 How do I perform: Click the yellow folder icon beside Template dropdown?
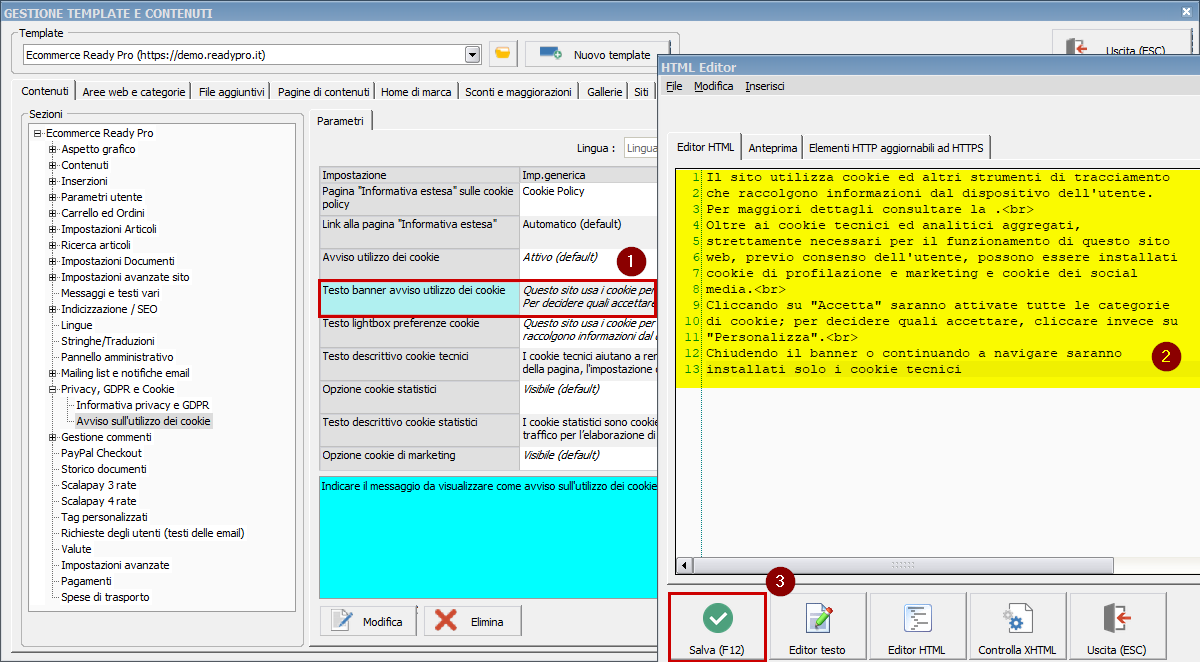(503, 54)
